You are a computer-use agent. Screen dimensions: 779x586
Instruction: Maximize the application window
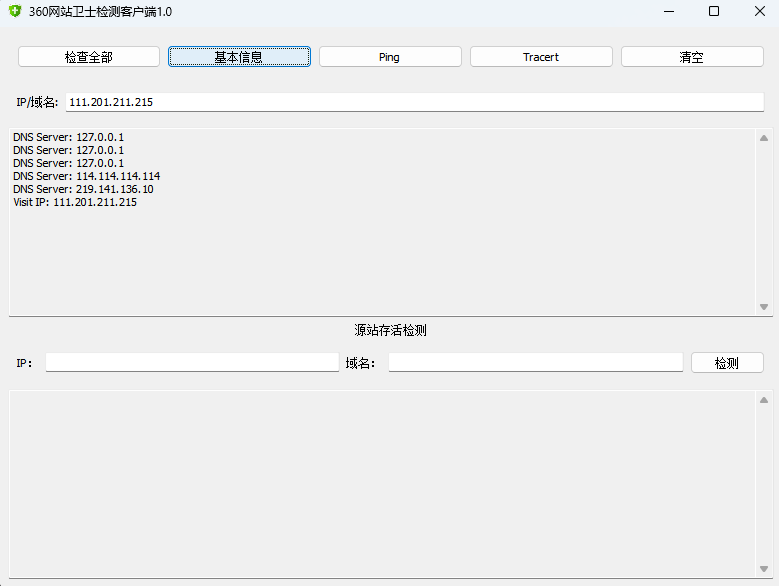[714, 11]
